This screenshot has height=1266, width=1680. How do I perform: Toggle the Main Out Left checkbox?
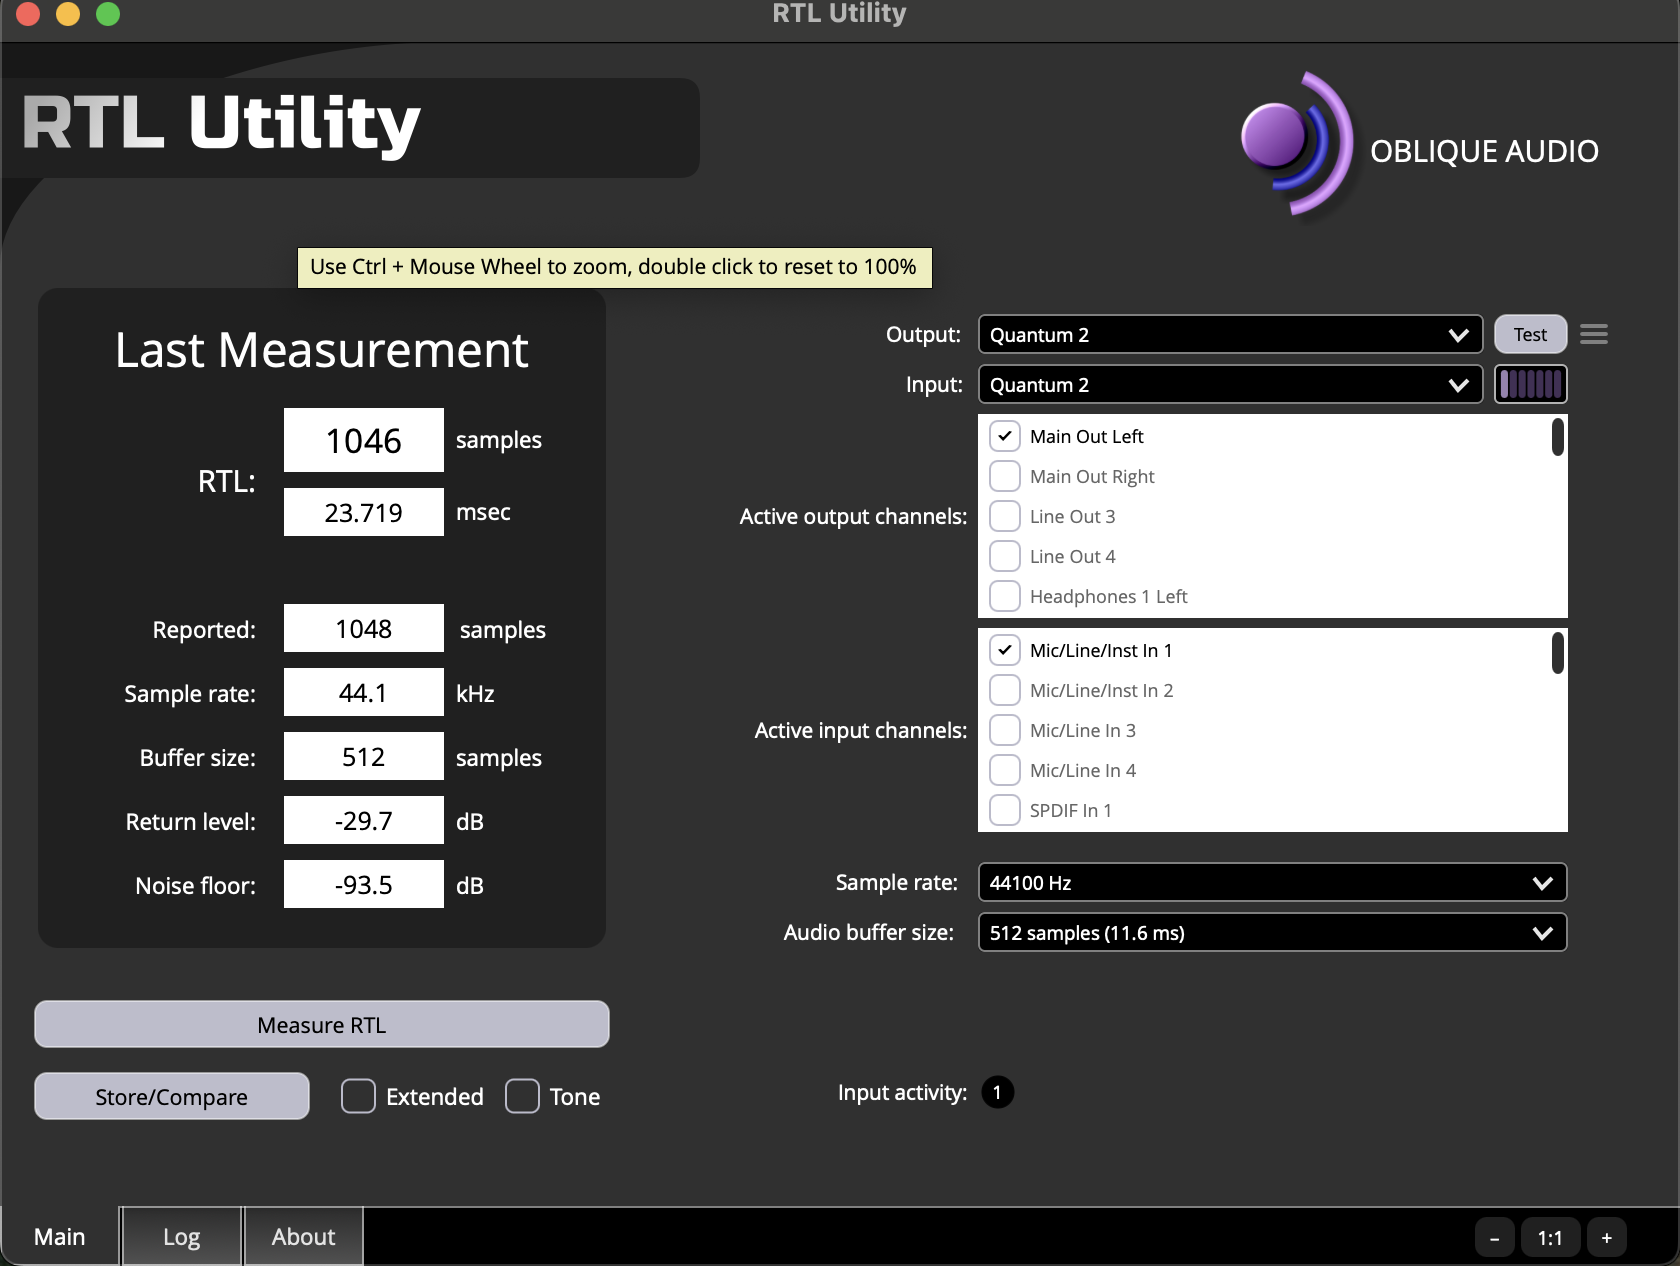click(1004, 436)
